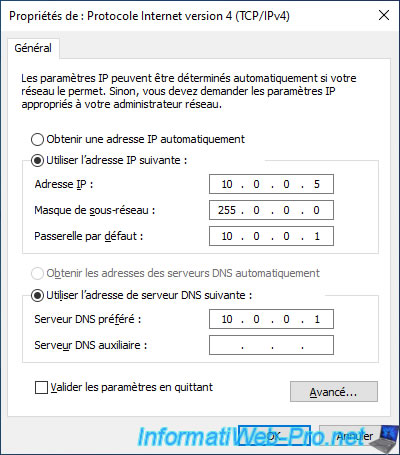This screenshot has width=400, height=455.
Task: Click the Passerelle par défaut field
Action: tap(271, 236)
